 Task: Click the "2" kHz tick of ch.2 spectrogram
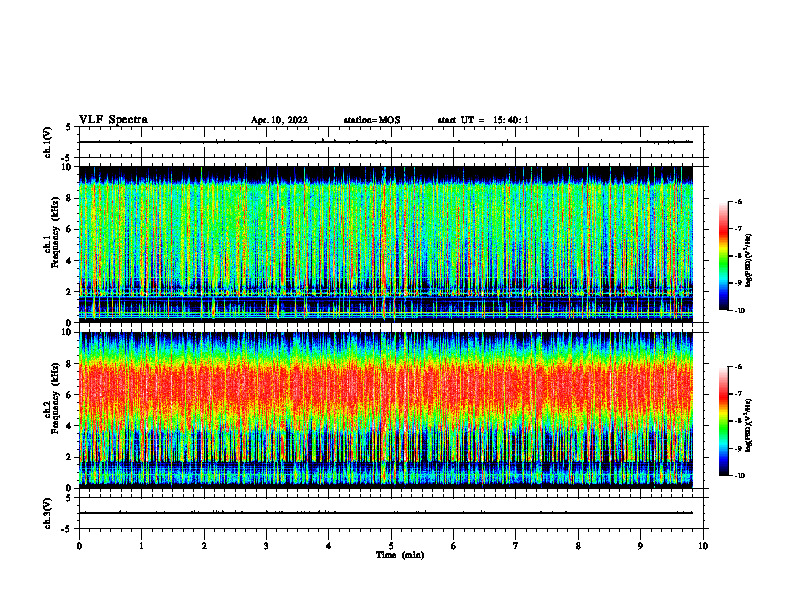(x=70, y=457)
